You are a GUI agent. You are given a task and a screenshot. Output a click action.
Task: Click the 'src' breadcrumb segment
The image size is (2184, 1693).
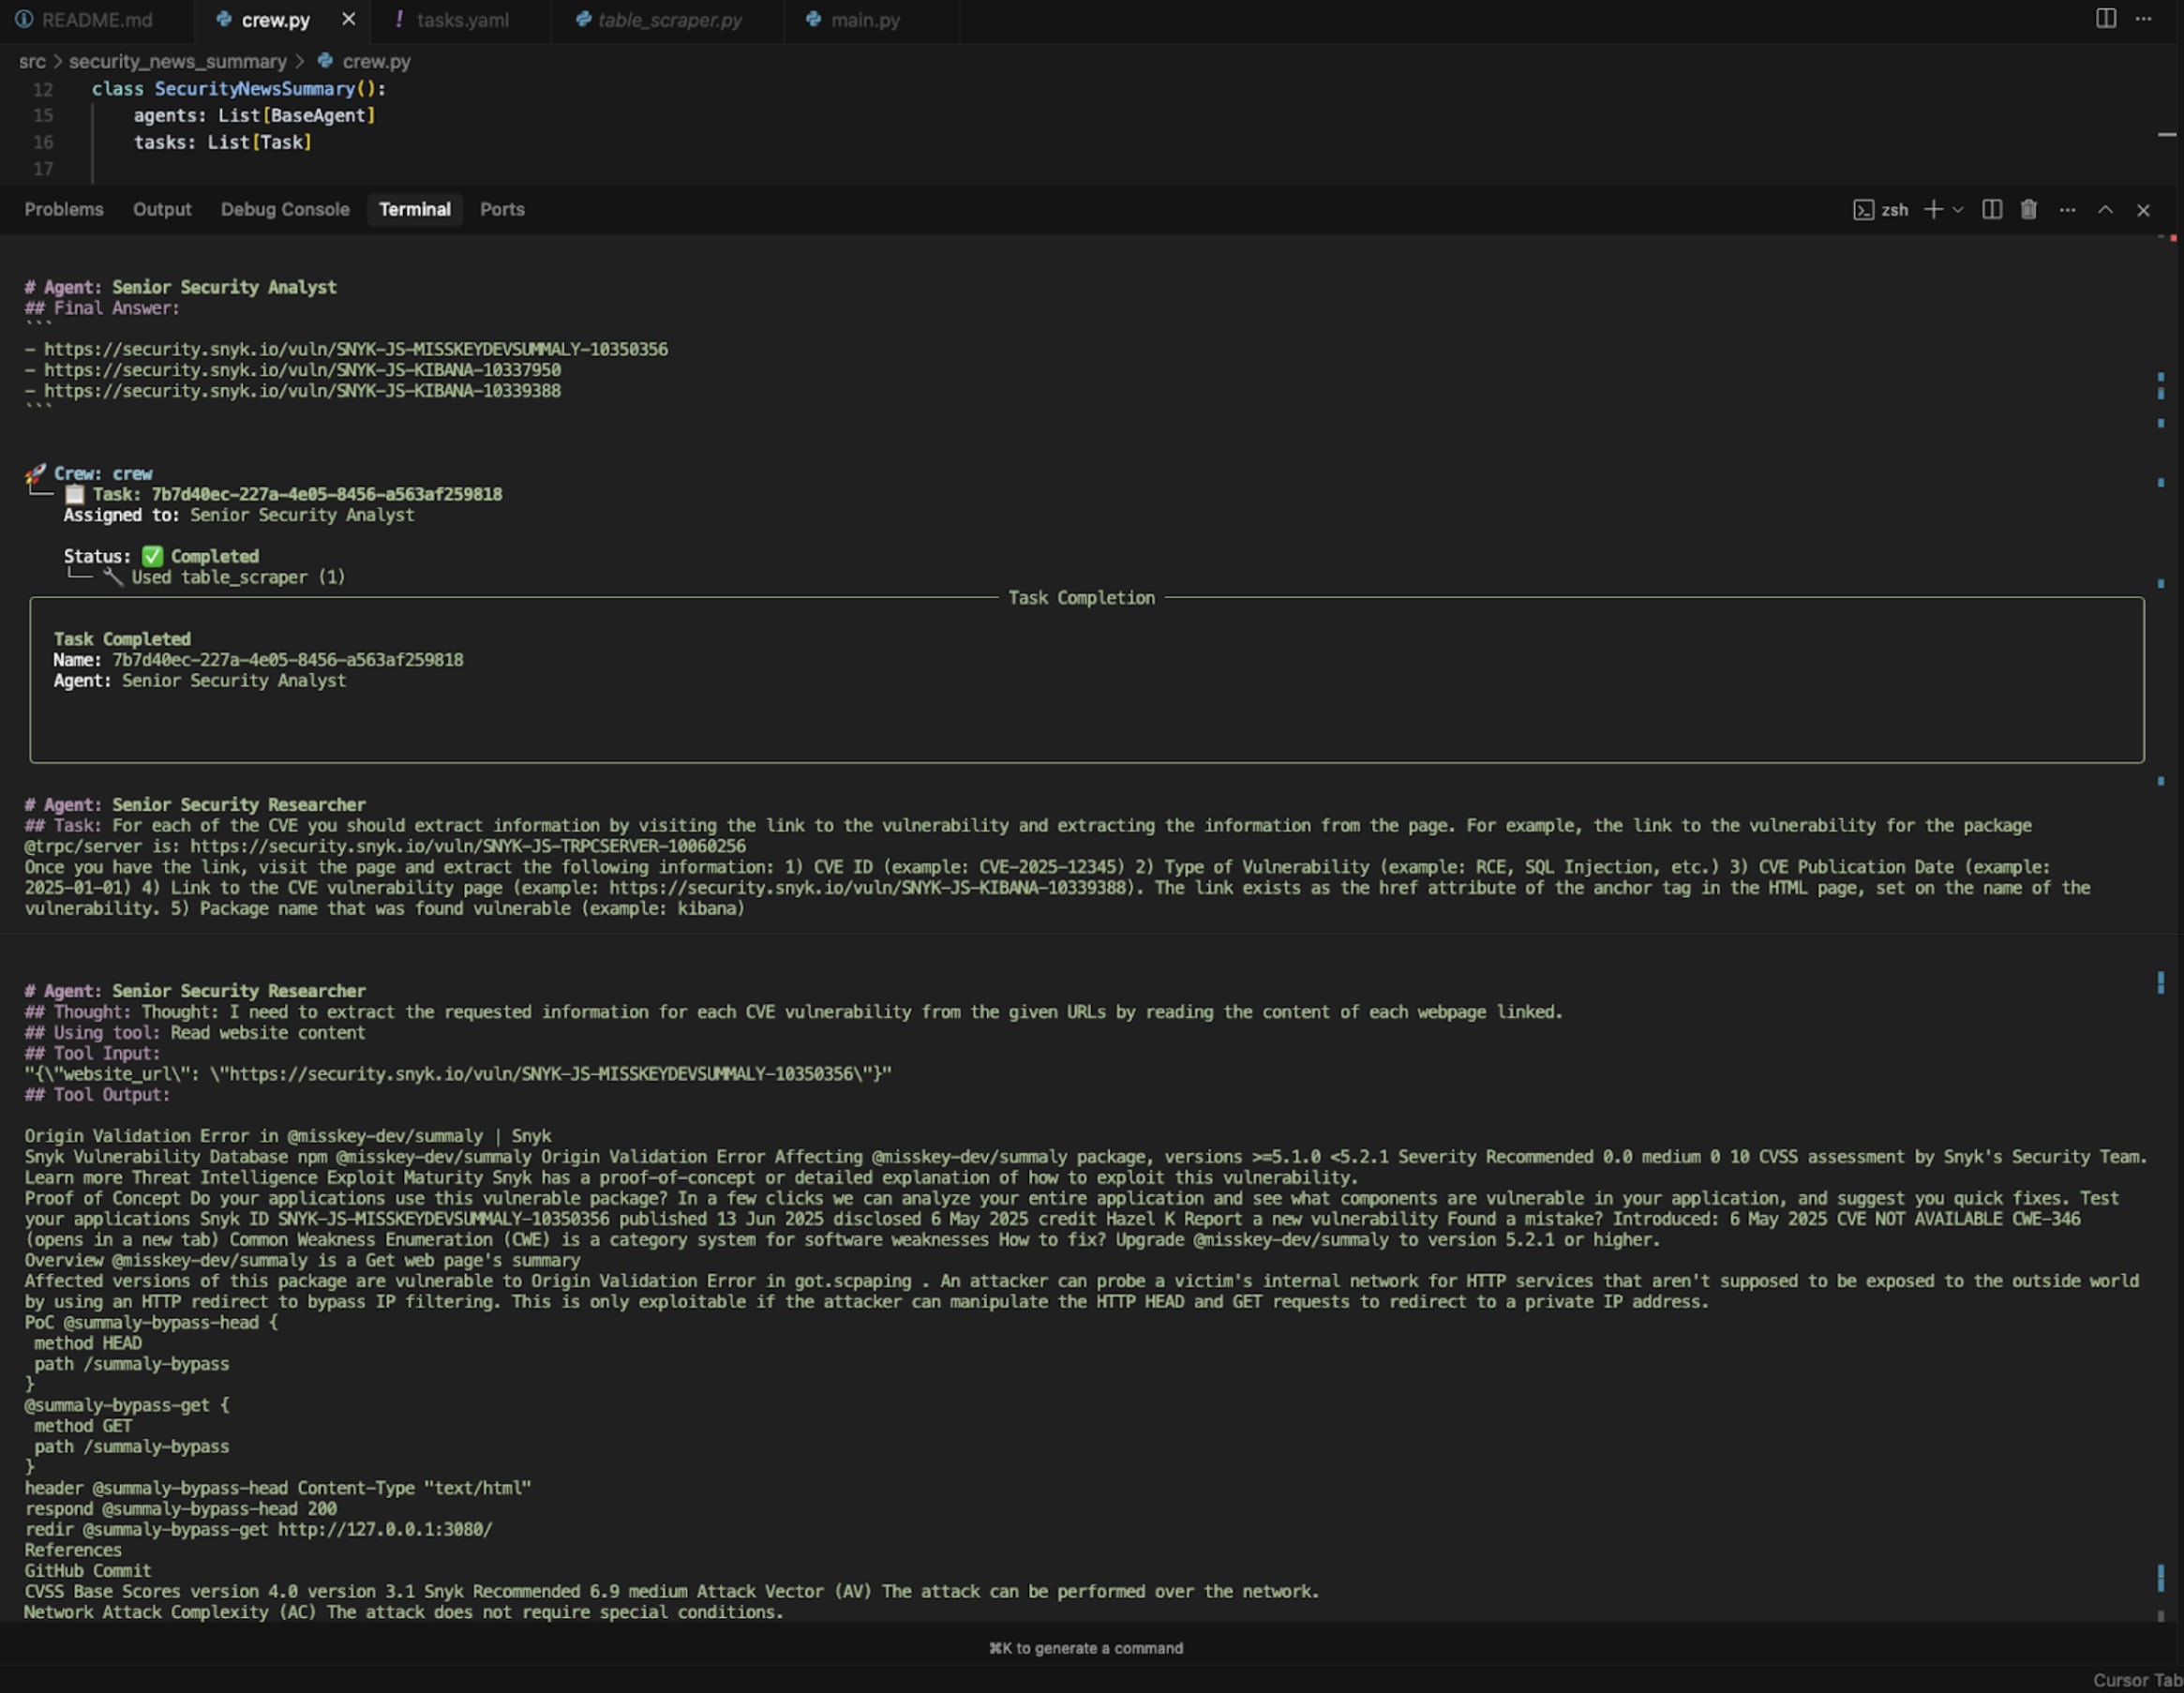[32, 61]
